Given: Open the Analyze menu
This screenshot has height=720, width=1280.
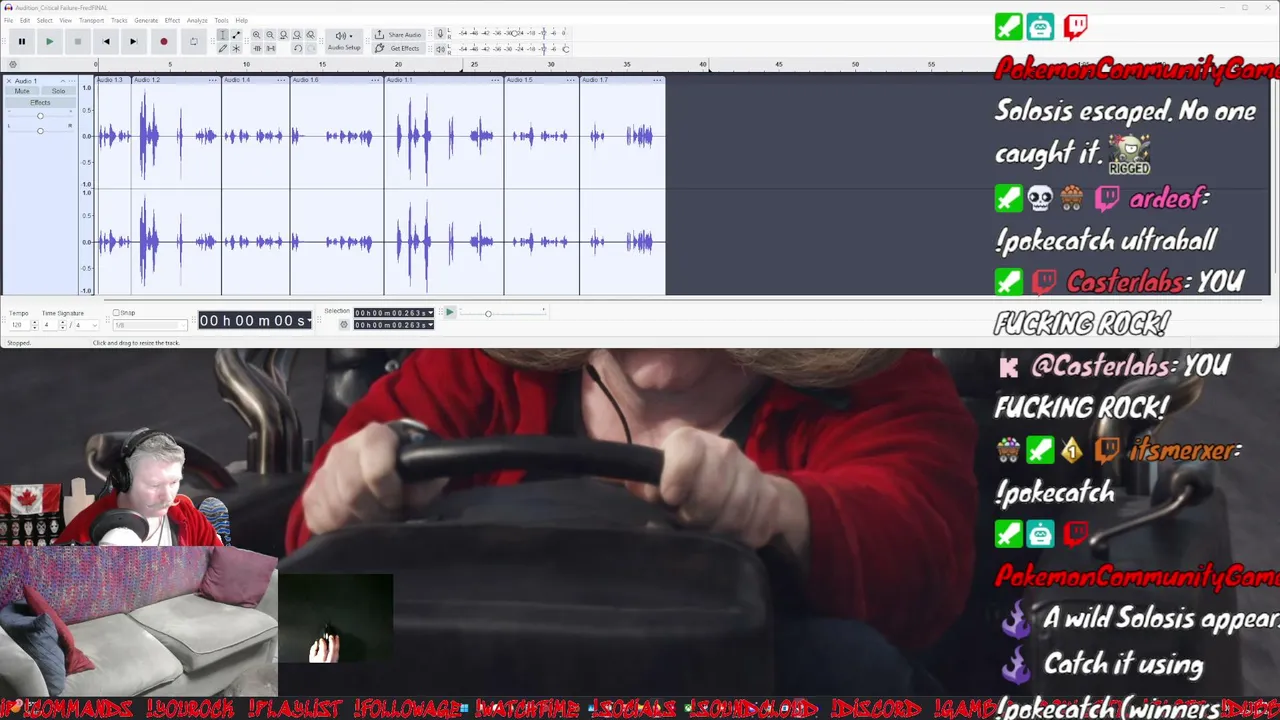Looking at the screenshot, I should click(197, 20).
